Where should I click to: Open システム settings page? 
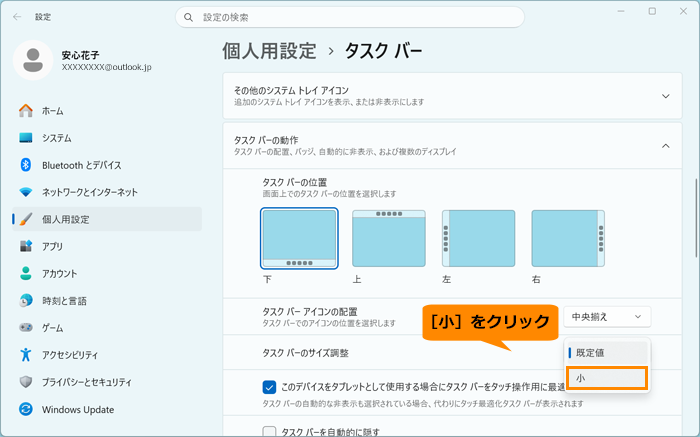point(107,138)
